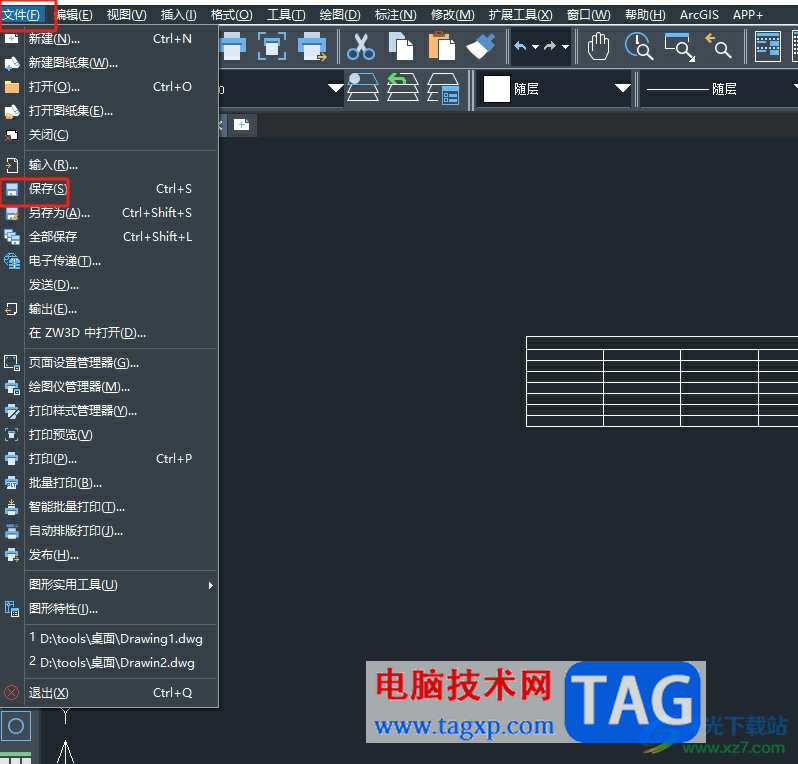The height and width of the screenshot is (764, 798).
Task: Click the new drawing tab plus icon
Action: tap(241, 125)
